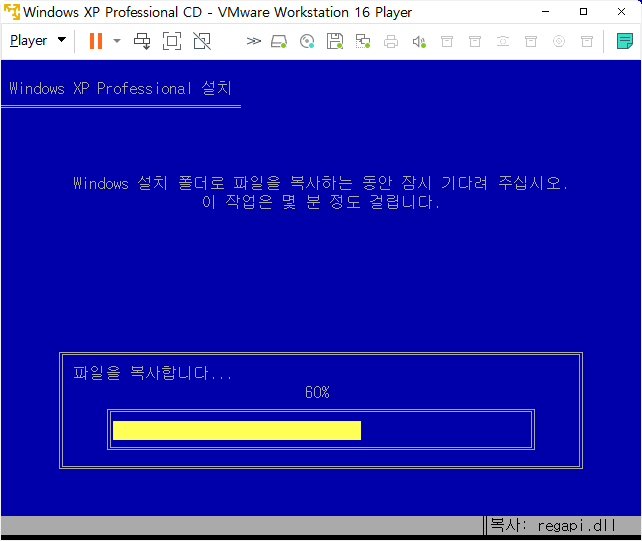Expand the power options arrow beside pause
This screenshot has height=541, width=642.
[117, 41]
